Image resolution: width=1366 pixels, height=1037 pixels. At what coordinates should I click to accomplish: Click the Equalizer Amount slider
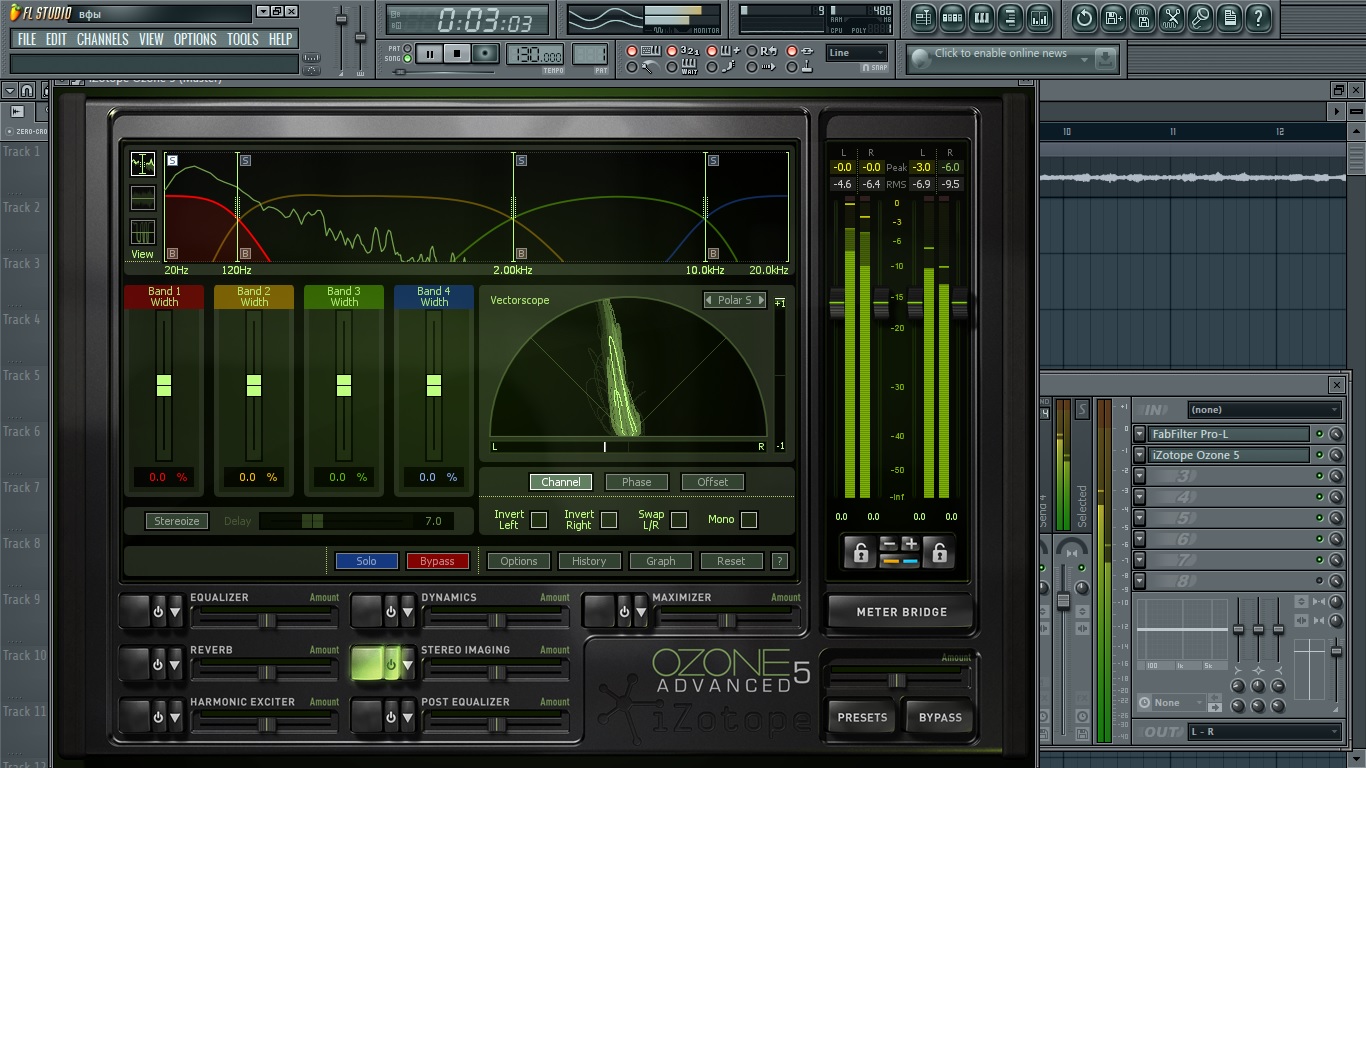(x=265, y=621)
